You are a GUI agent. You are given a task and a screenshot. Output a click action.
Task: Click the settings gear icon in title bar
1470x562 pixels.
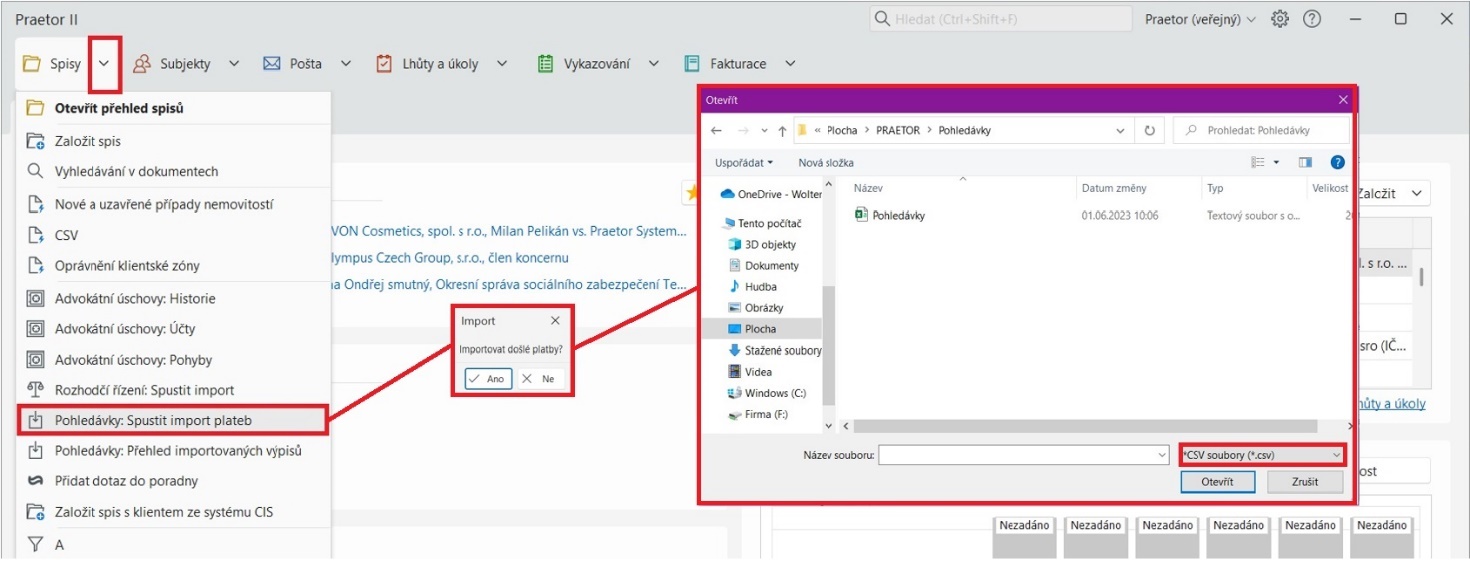tap(1279, 19)
